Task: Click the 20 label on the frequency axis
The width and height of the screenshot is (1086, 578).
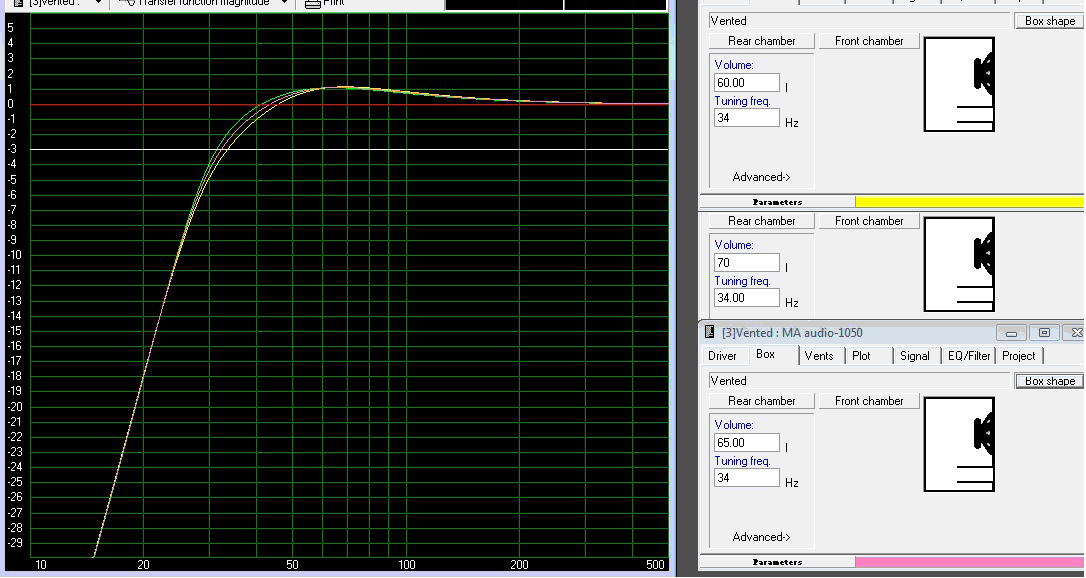Action: click(143, 565)
